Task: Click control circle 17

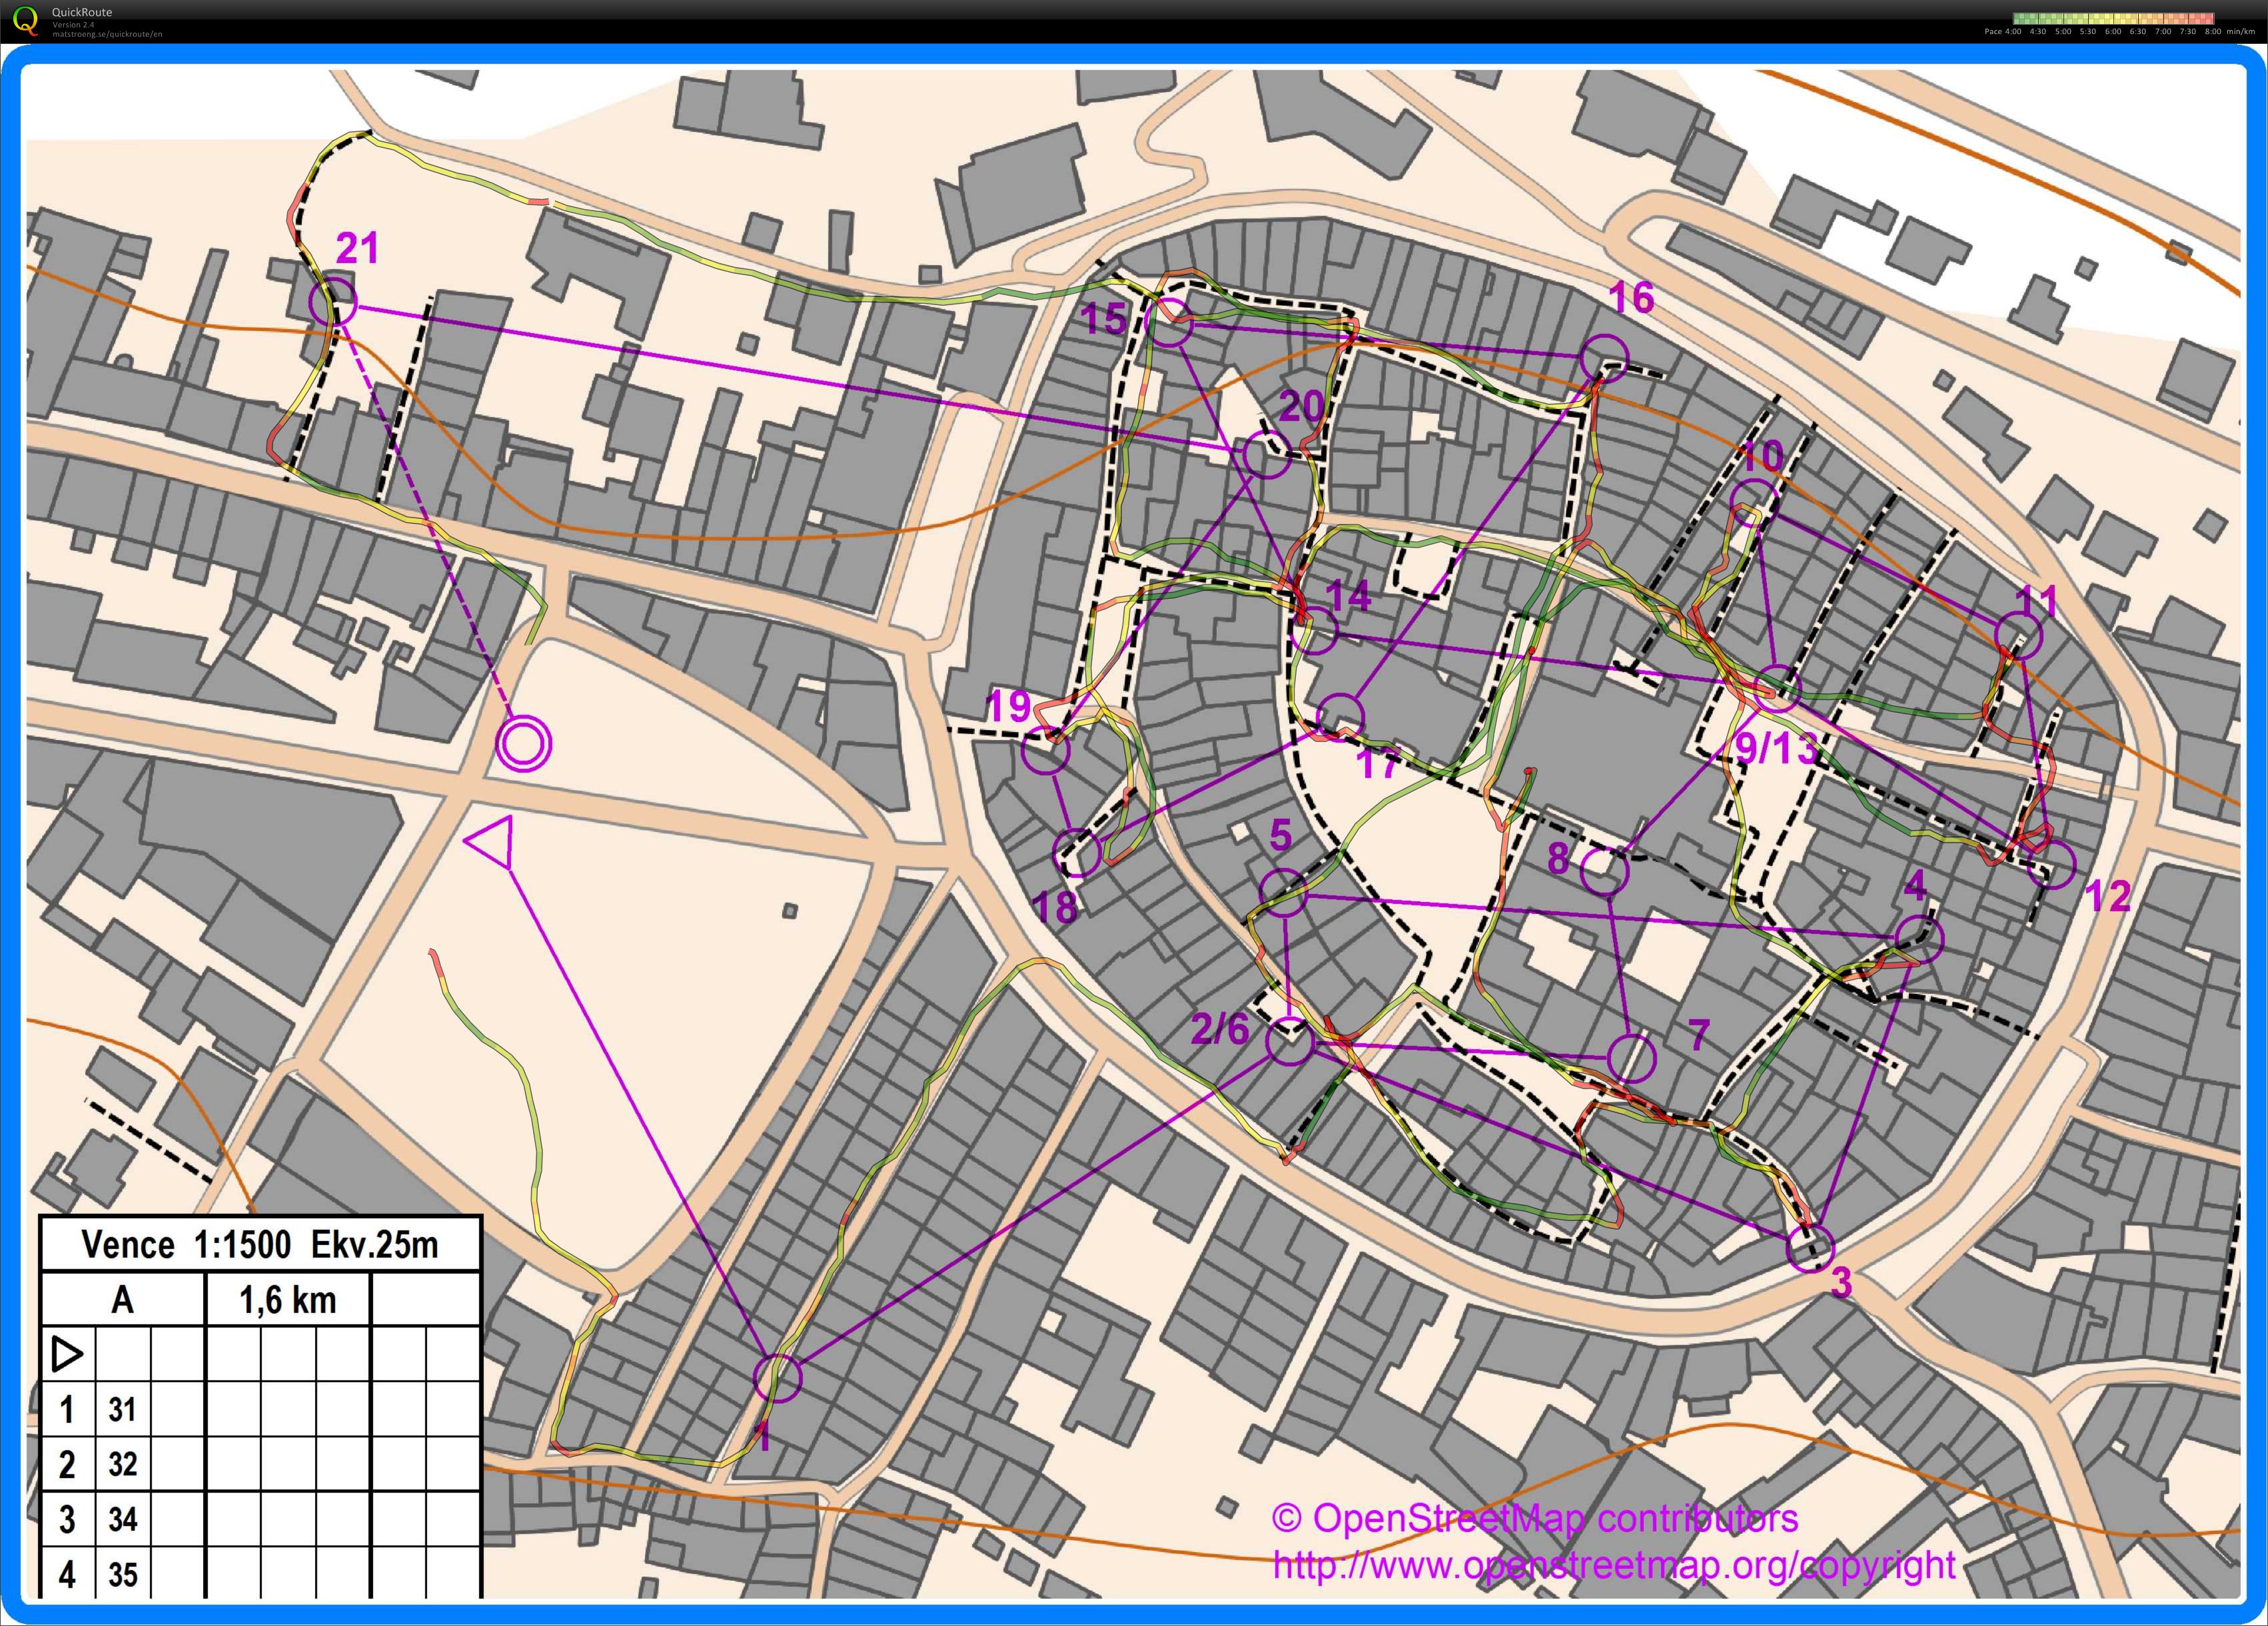Action: (1340, 716)
